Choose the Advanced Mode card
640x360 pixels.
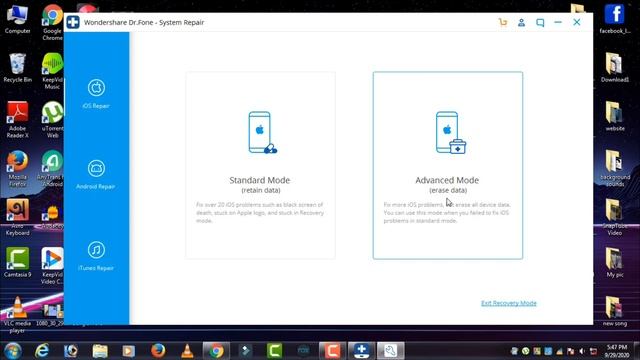[x=448, y=165]
